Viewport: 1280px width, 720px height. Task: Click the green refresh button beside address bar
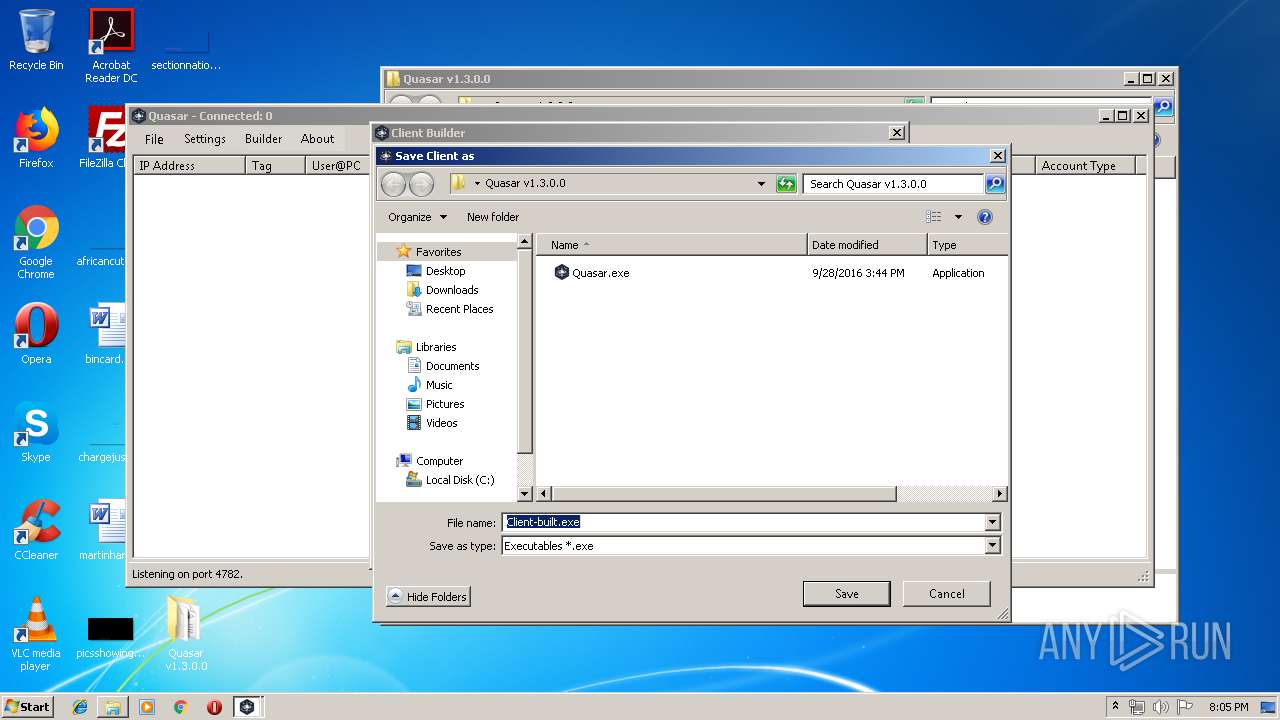(786, 184)
